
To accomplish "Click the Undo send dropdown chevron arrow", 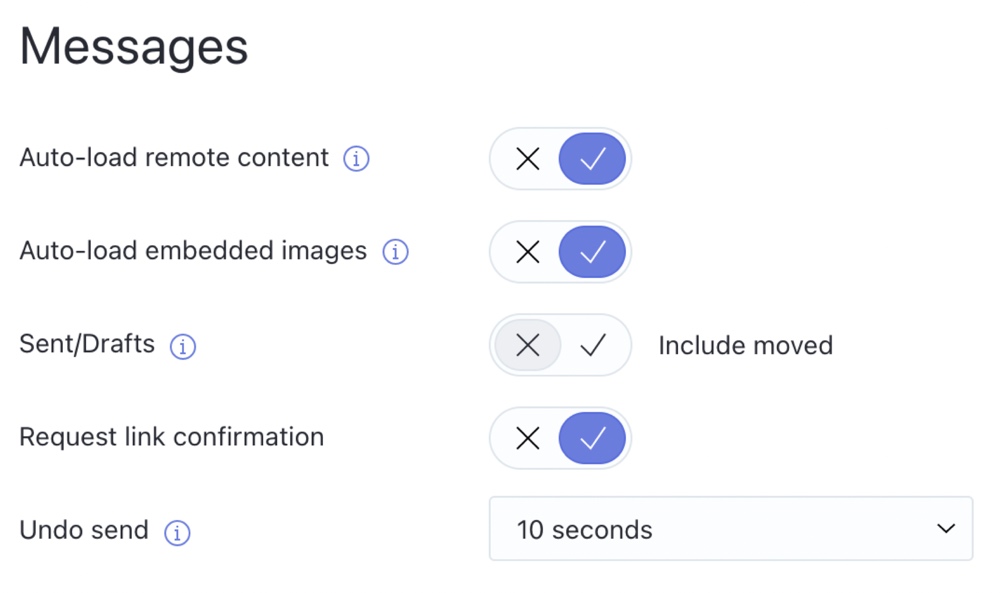I will [946, 529].
